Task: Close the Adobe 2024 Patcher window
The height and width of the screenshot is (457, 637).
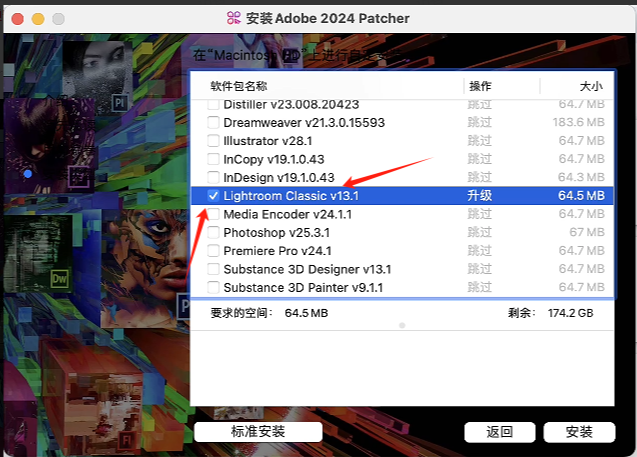Action: 17,19
